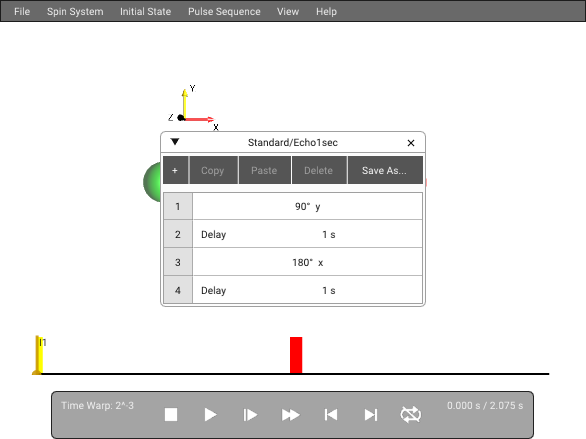Add a sequence element with plus button
Screen dimensions: 586x439
tap(175, 170)
